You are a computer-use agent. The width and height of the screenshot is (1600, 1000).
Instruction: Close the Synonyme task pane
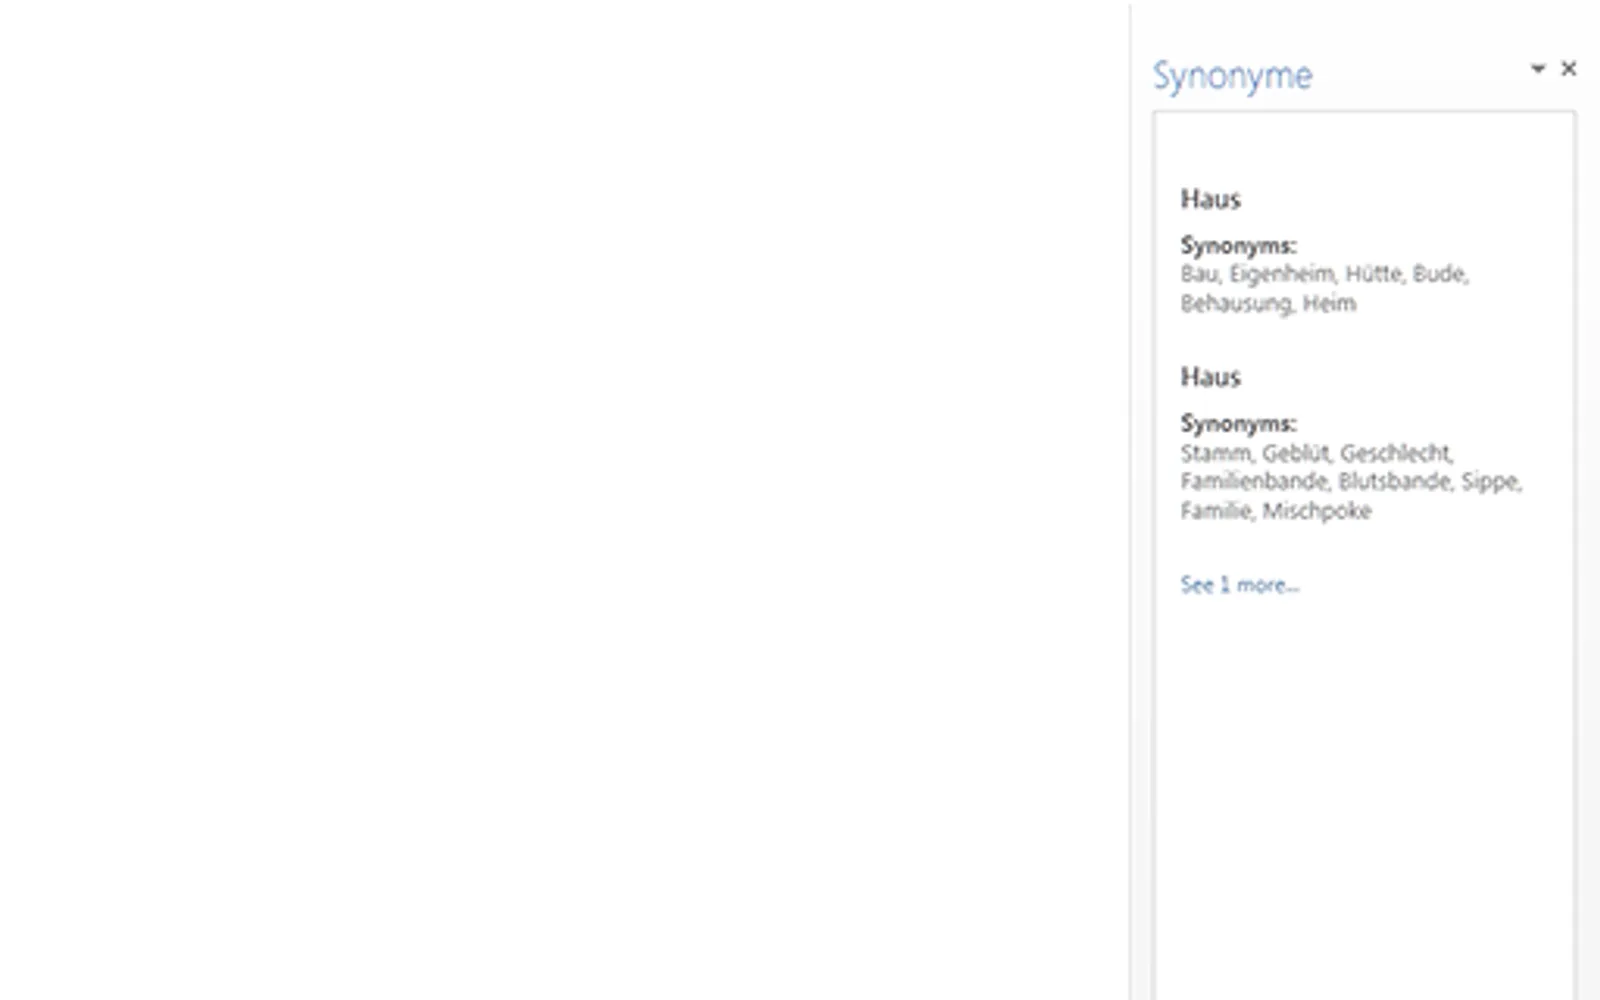click(x=1569, y=68)
